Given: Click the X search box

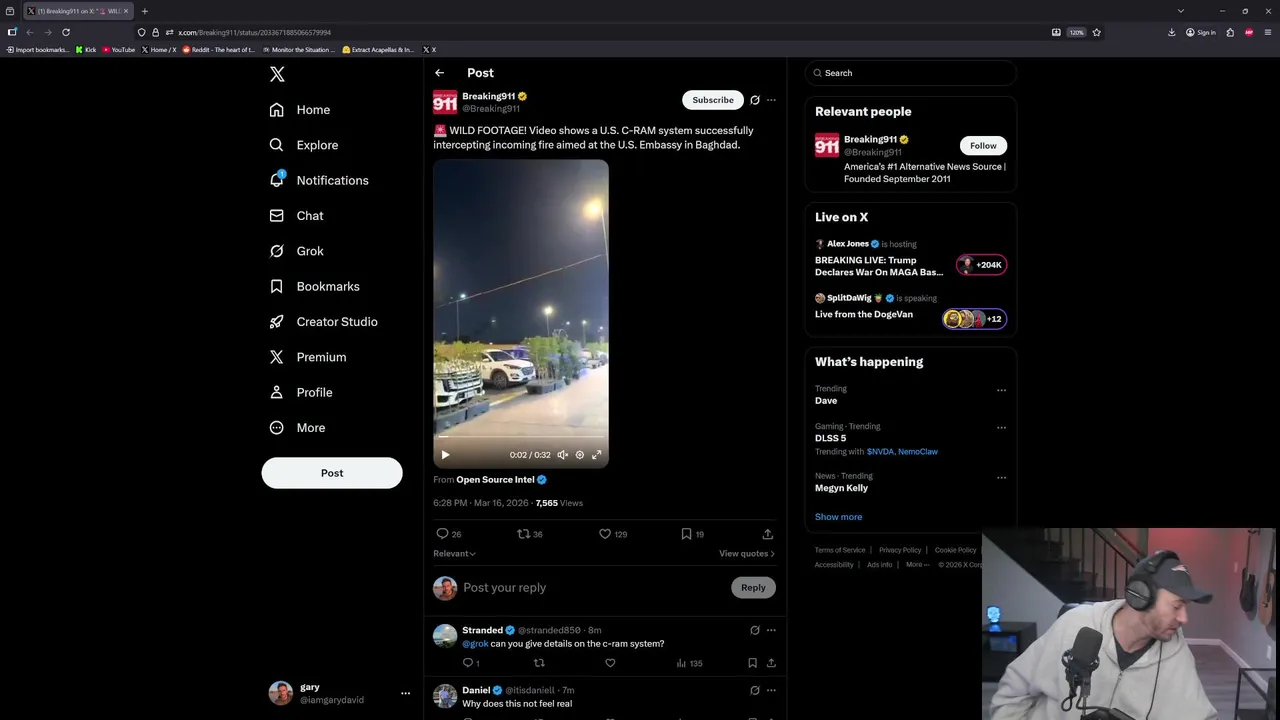Looking at the screenshot, I should [910, 73].
